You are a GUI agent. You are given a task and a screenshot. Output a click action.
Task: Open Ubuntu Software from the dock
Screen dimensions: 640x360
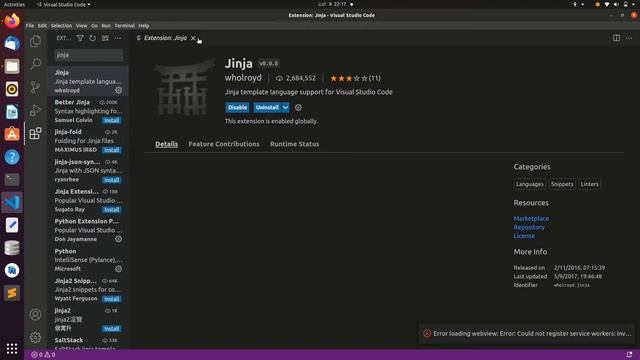click(12, 134)
